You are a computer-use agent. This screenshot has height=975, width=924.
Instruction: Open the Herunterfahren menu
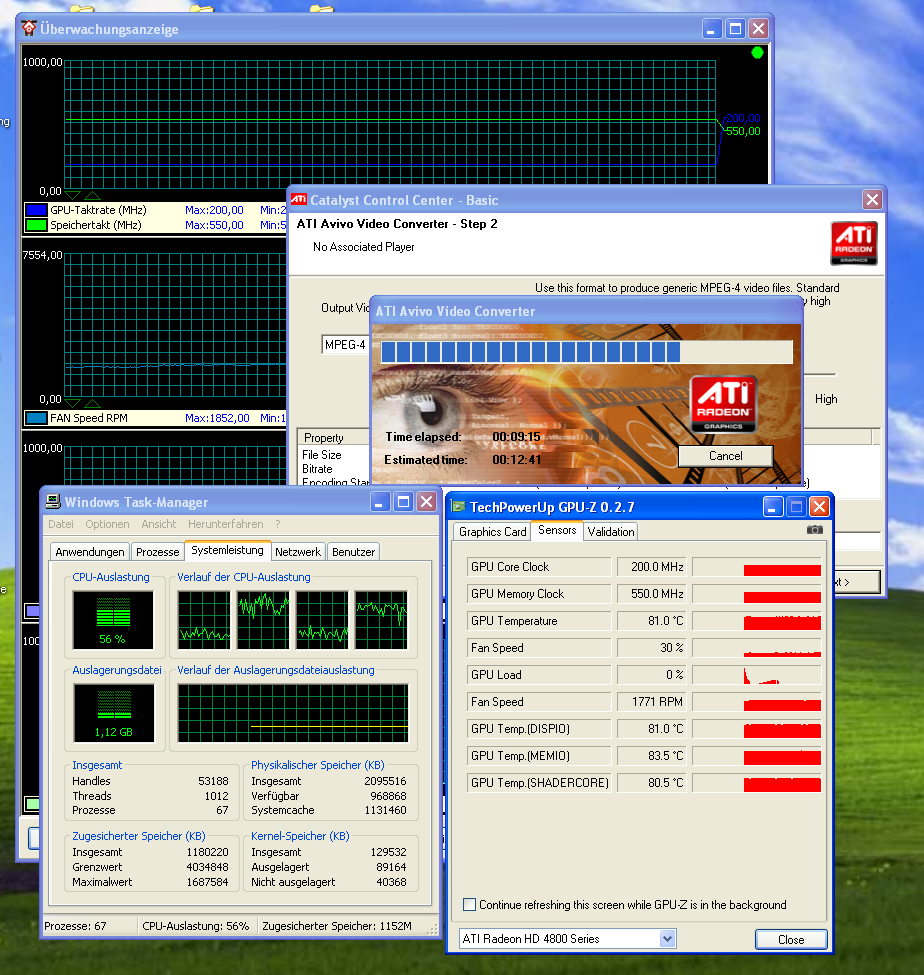click(226, 524)
